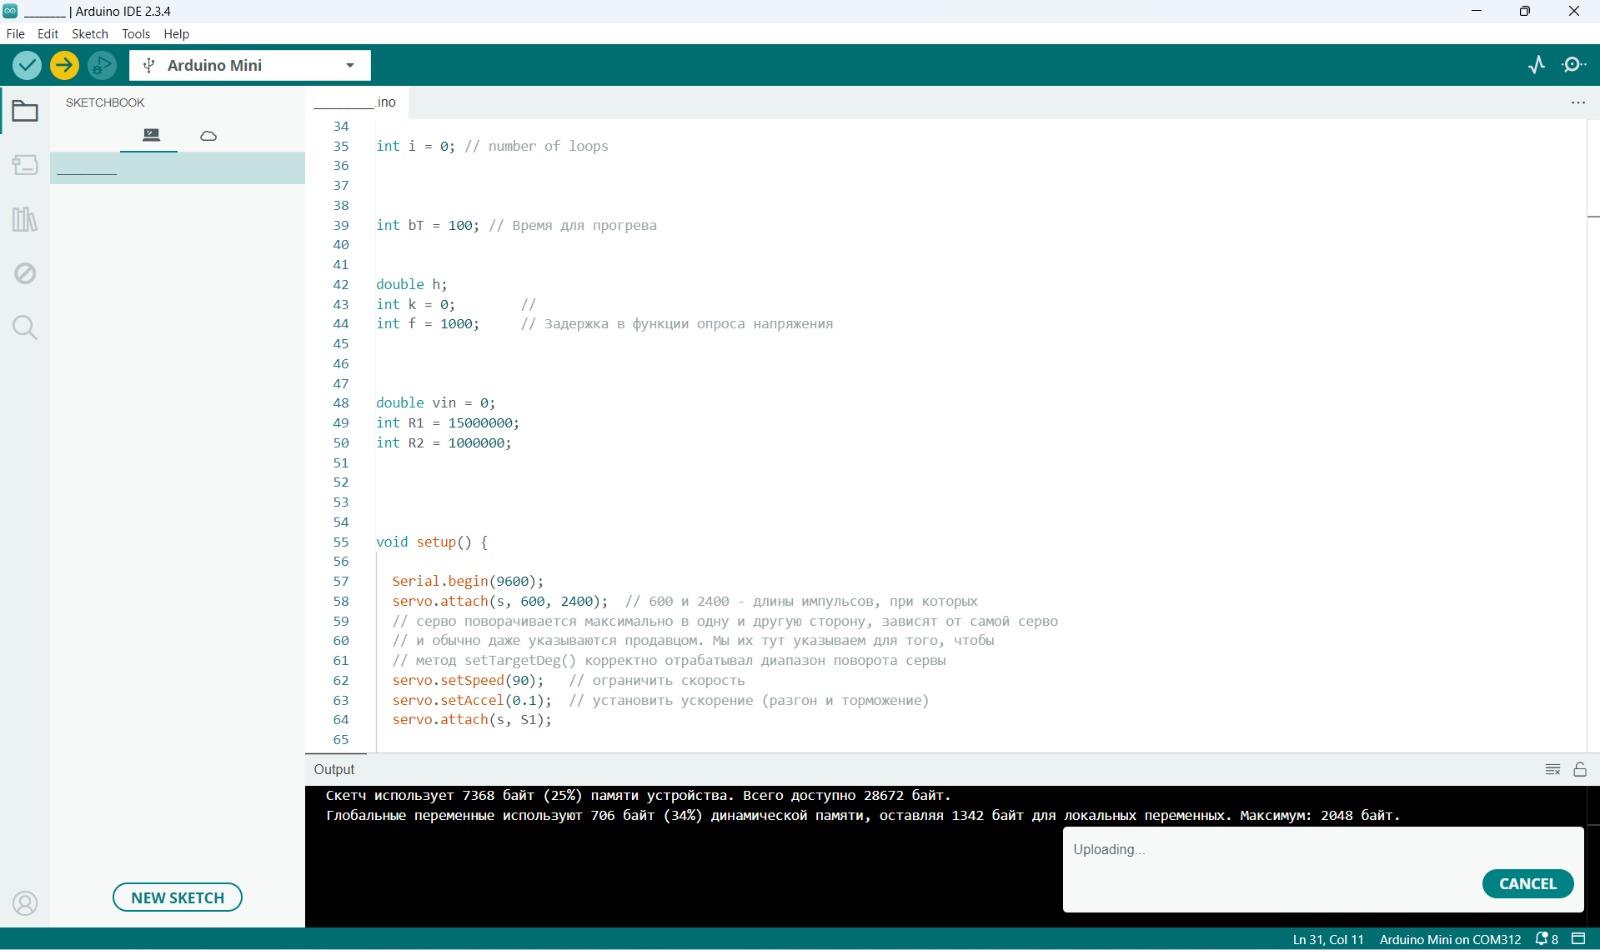Expand the Arduino Mini board dropdown
The height and width of the screenshot is (950, 1600).
[349, 66]
